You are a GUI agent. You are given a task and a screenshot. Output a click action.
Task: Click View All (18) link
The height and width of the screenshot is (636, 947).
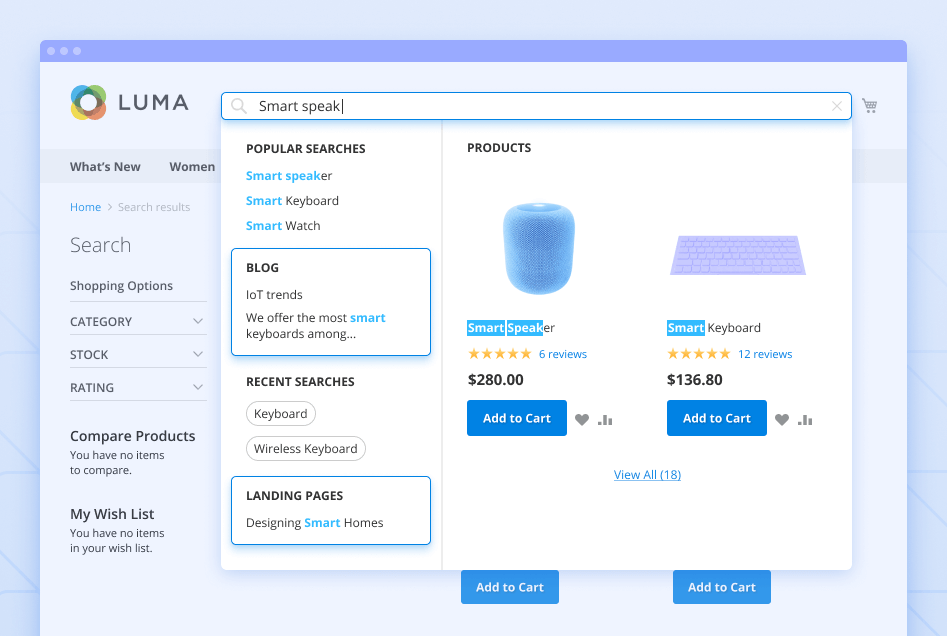[647, 475]
